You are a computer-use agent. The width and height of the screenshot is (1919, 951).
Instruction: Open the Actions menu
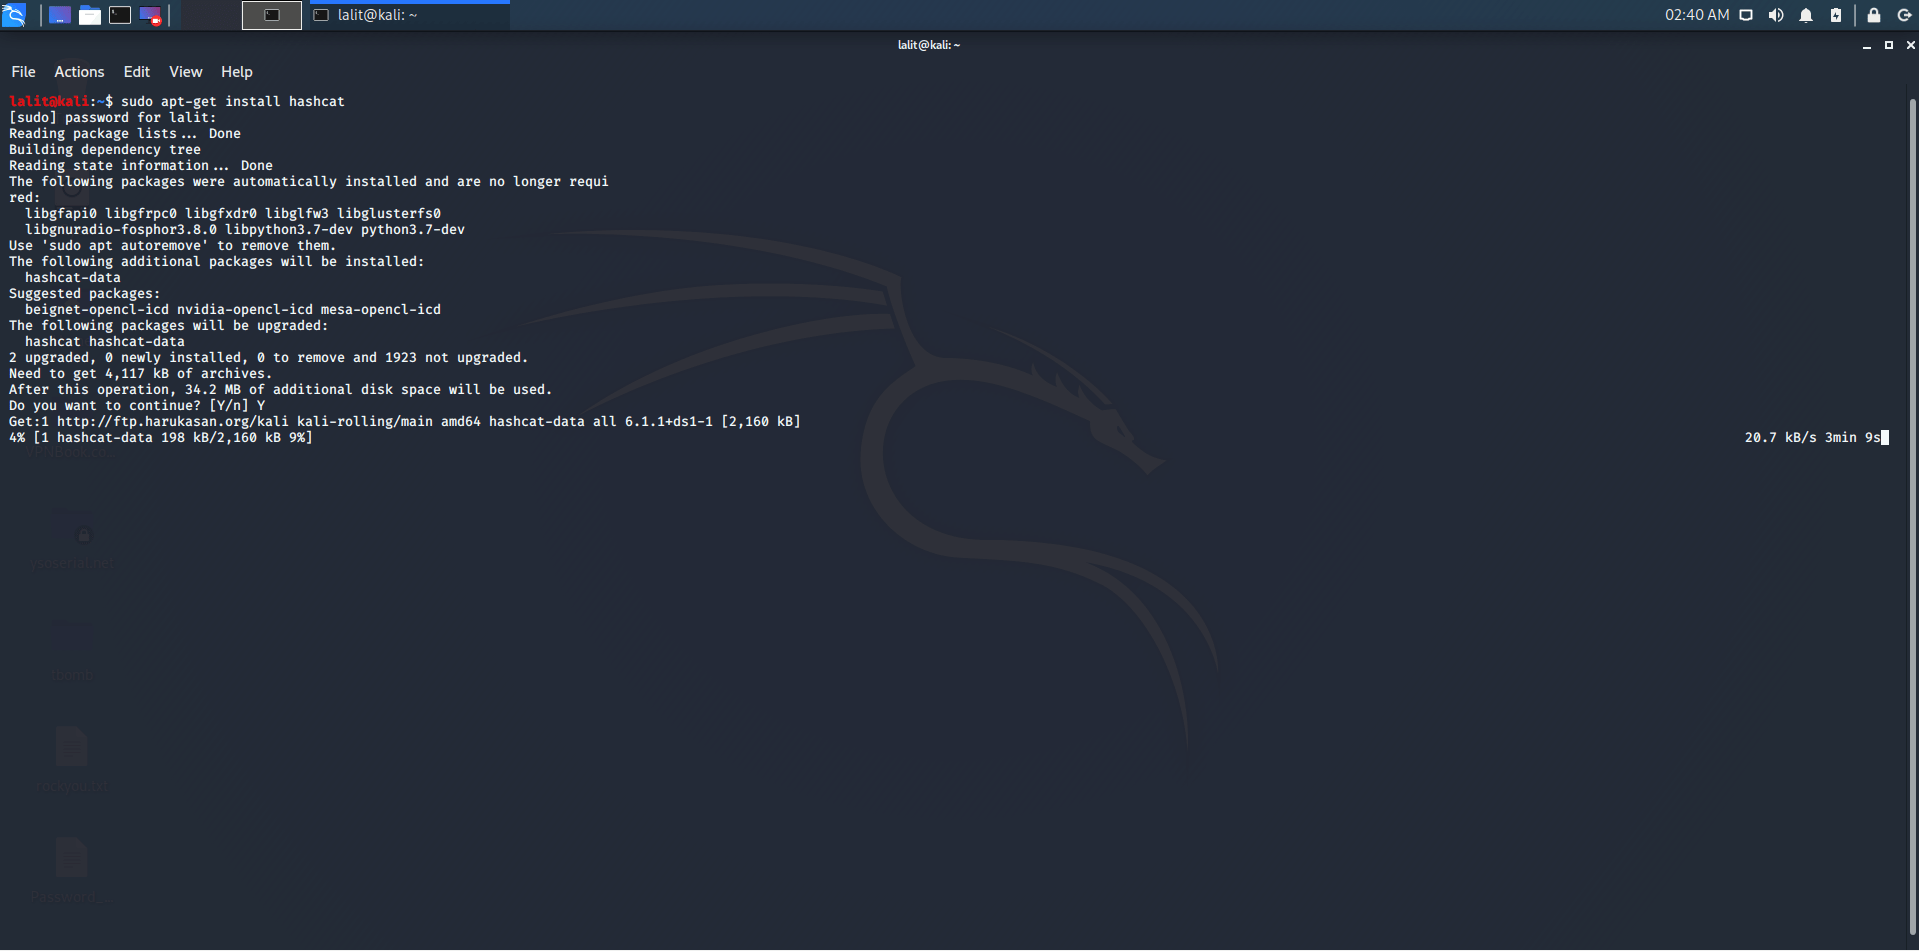79,72
